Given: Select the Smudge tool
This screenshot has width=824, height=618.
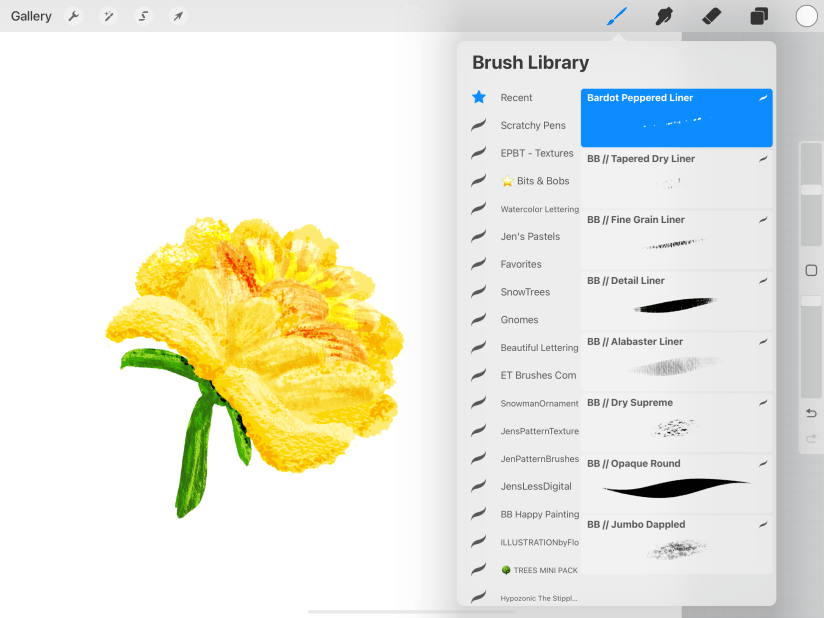Looking at the screenshot, I should pyautogui.click(x=663, y=16).
